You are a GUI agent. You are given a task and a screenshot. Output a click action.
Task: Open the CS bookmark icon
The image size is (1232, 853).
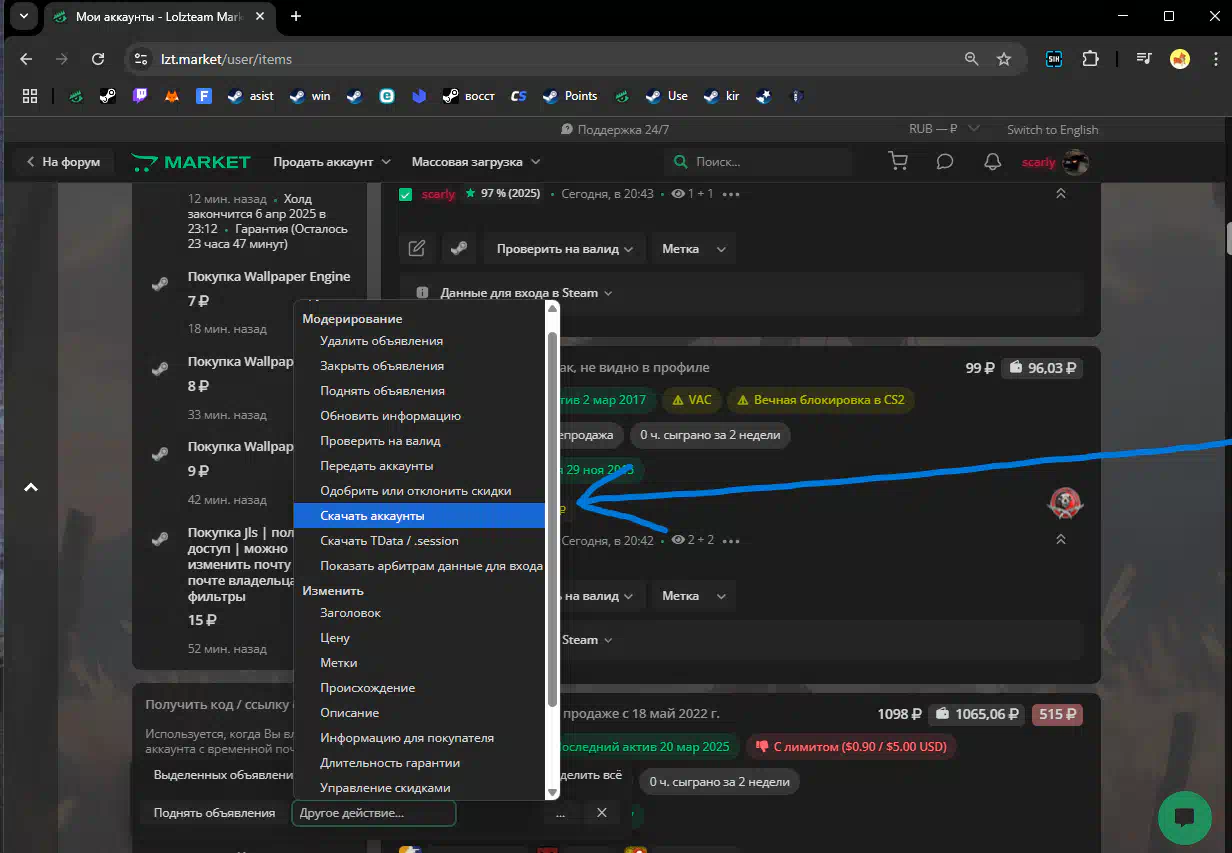pyautogui.click(x=518, y=96)
